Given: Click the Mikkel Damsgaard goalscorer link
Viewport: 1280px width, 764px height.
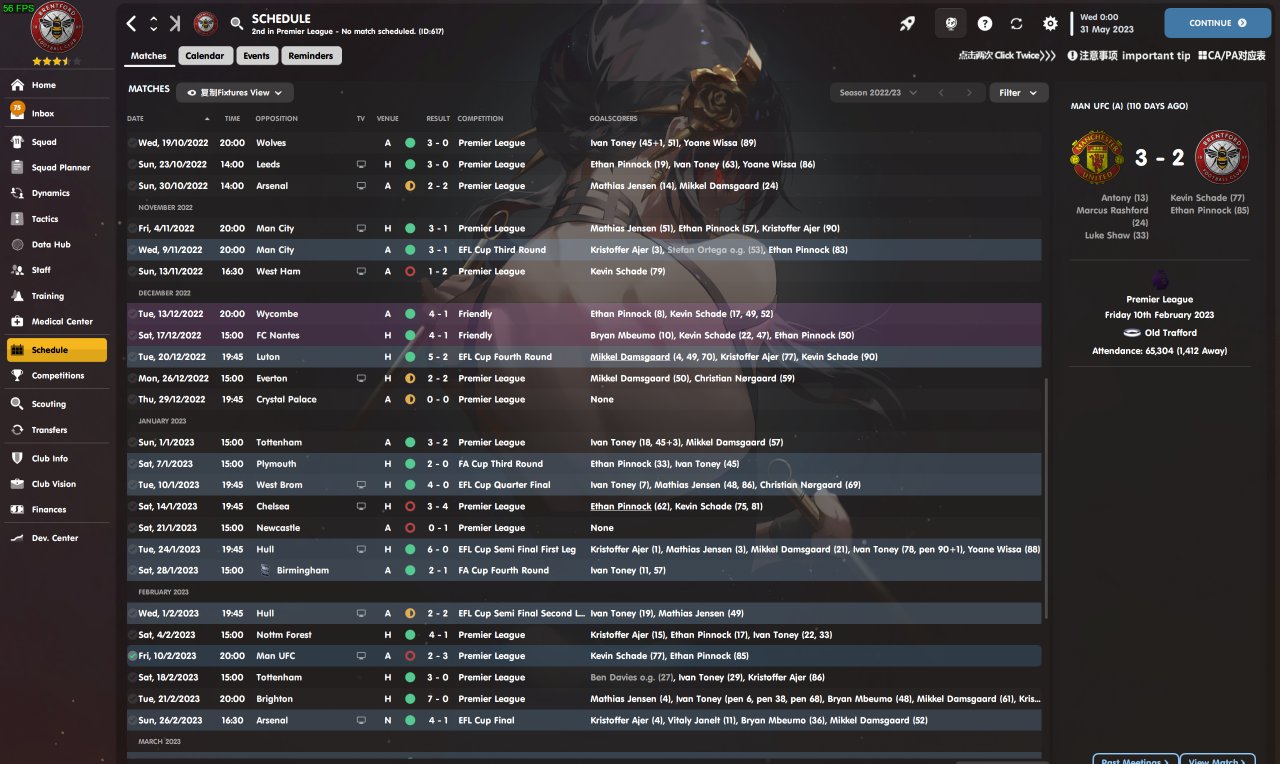Looking at the screenshot, I should [630, 357].
